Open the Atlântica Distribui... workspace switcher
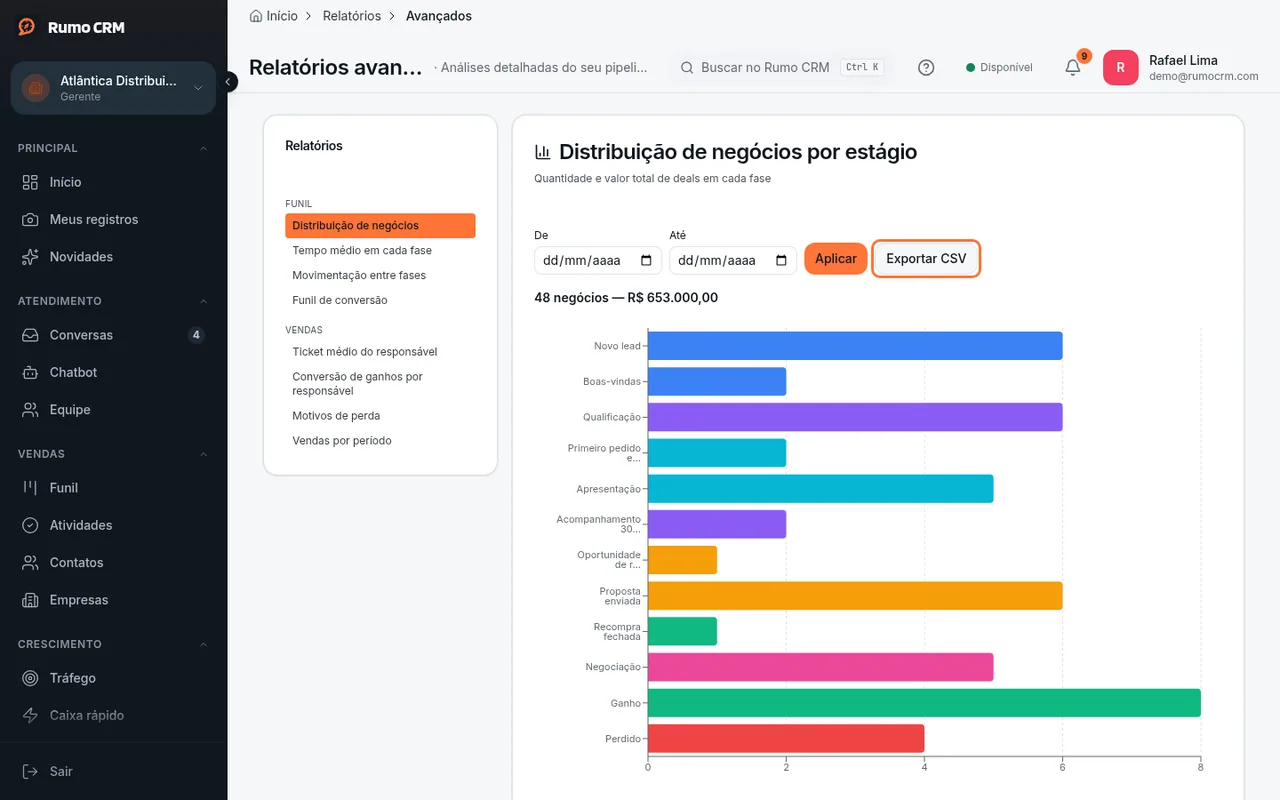Screen dimensions: 1280x800 (113, 88)
